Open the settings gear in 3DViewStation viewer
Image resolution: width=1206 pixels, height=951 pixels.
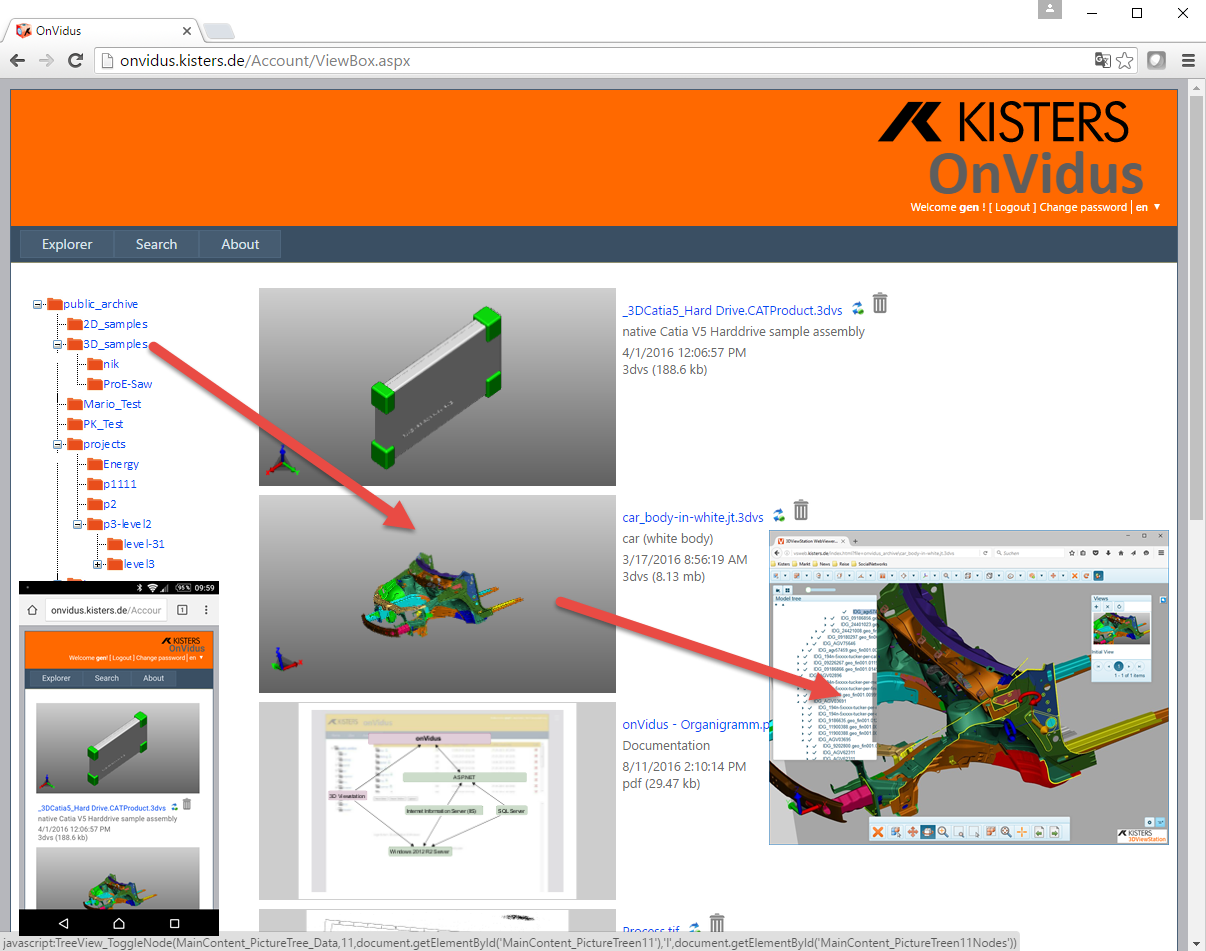1149,822
